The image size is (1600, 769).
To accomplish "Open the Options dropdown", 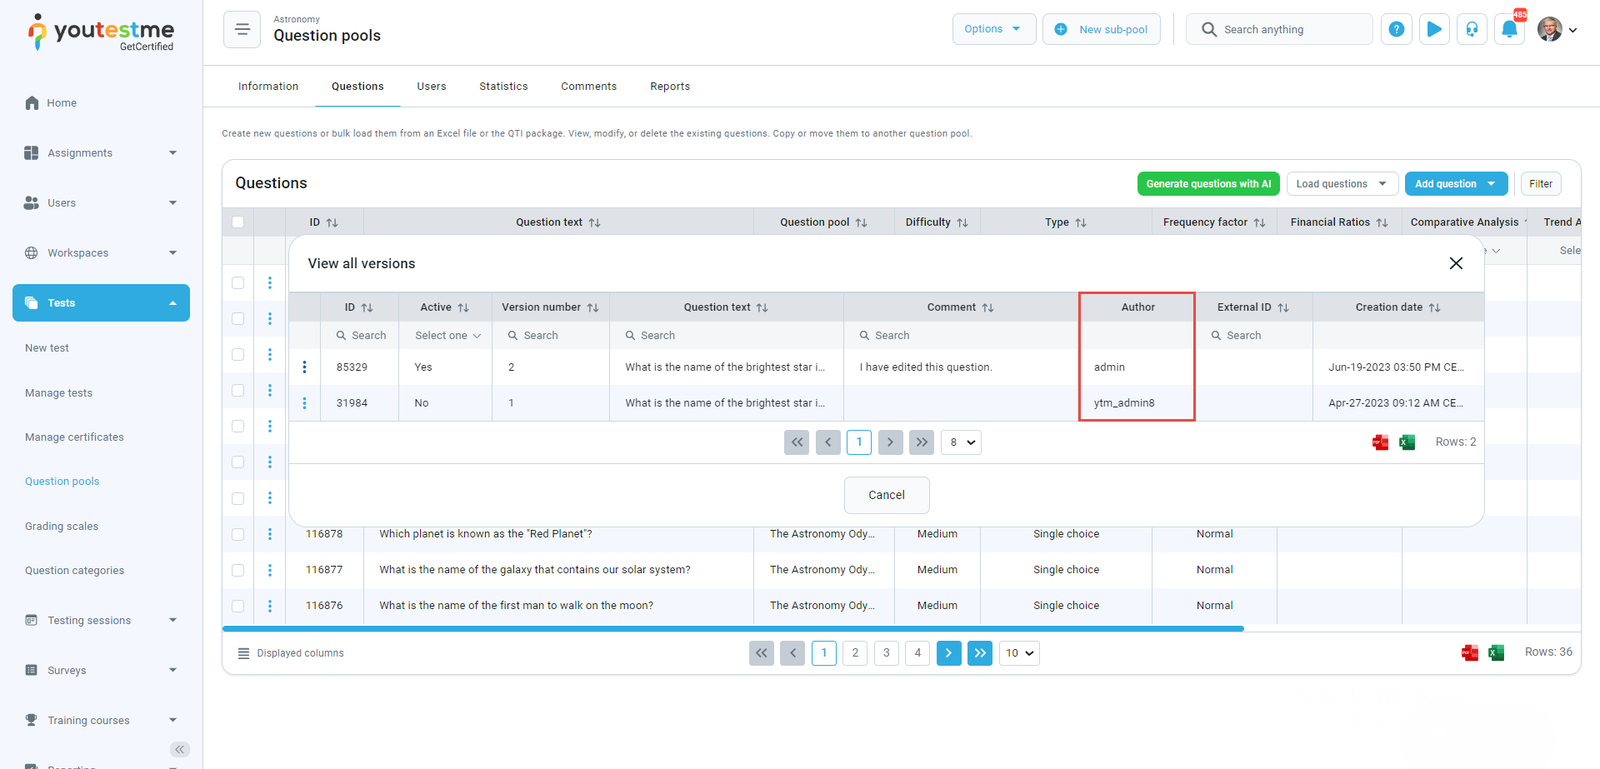I will 992,29.
